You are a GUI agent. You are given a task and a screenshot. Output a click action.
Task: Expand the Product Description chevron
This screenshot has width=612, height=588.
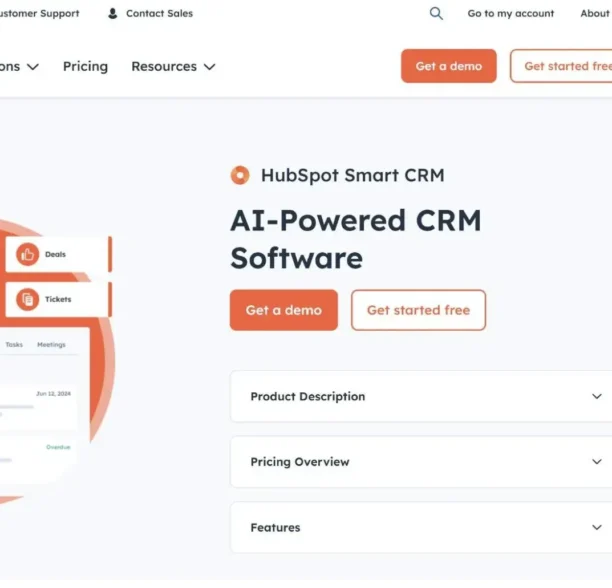596,396
